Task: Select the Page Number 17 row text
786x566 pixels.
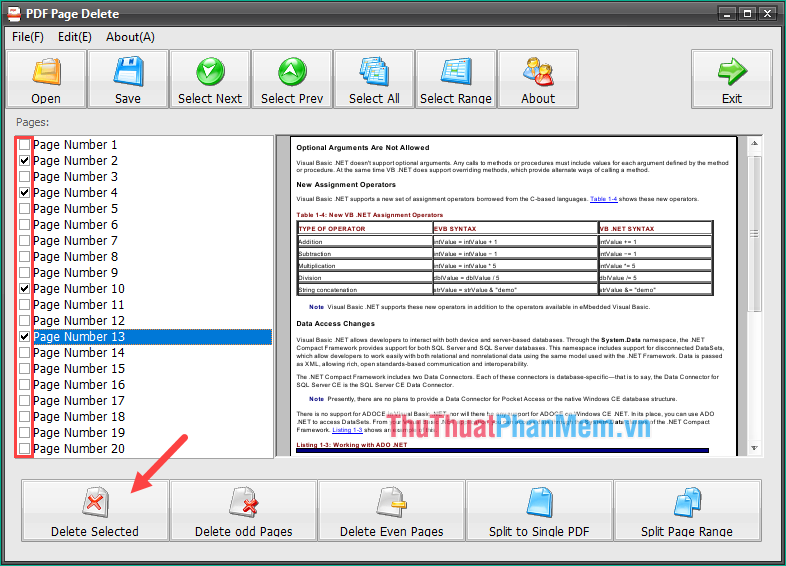Action: [x=79, y=401]
